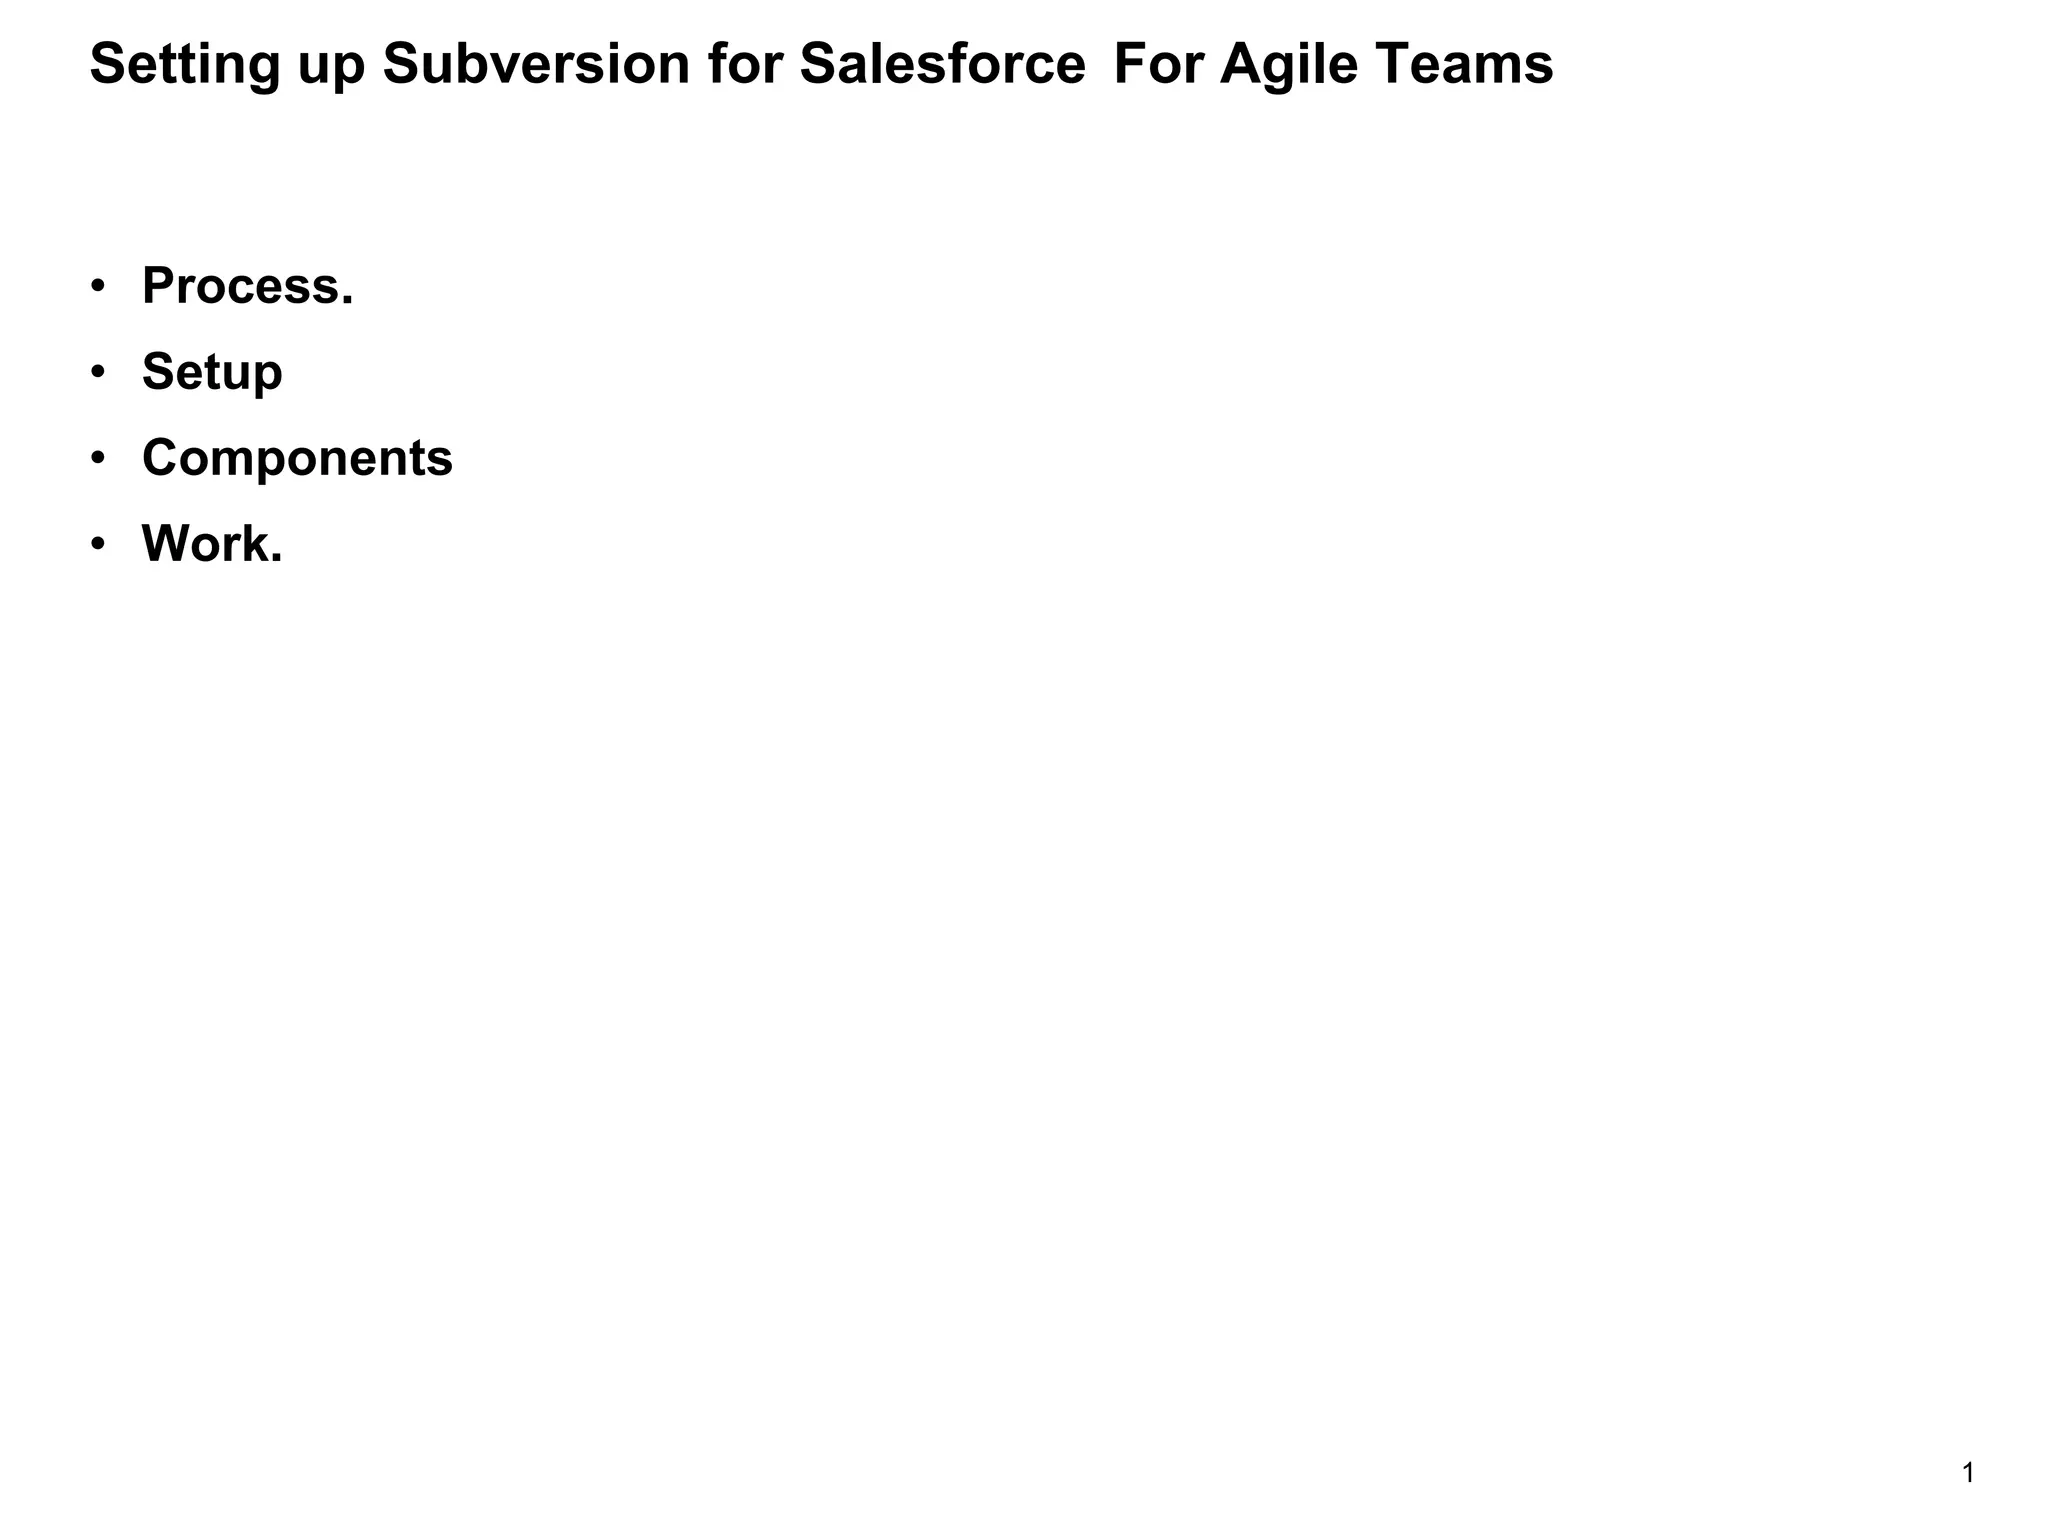Click the bullet dot before 'Components'
Viewport: 2048px width, 1536px height.
point(97,459)
